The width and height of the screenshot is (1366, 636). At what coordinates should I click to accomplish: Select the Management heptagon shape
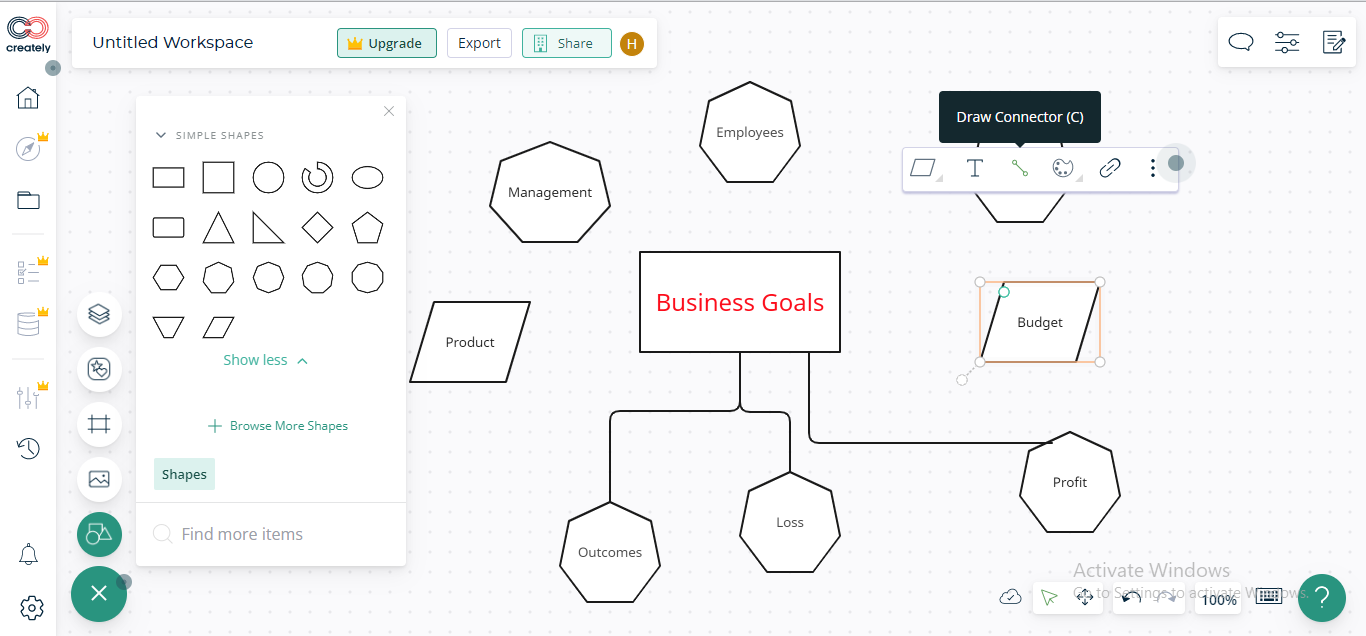(x=550, y=192)
